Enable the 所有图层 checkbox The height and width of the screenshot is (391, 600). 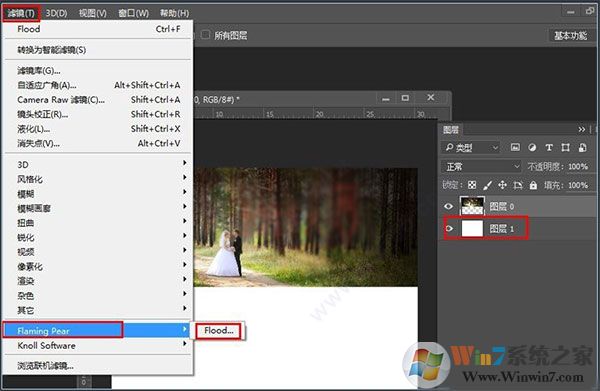tap(205, 35)
